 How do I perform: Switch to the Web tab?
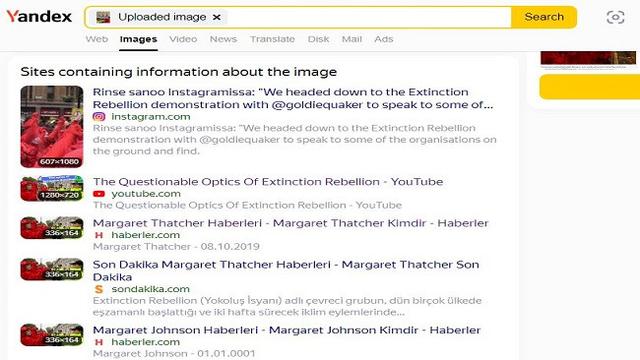(97, 39)
